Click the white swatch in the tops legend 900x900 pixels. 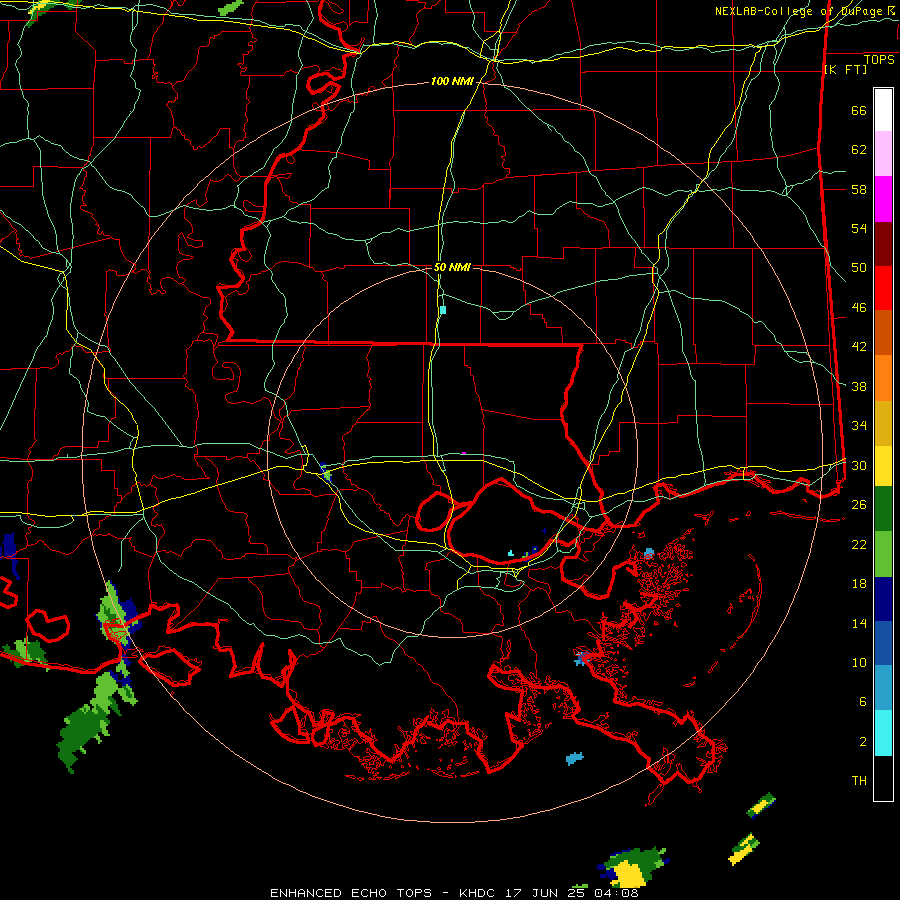tap(883, 110)
